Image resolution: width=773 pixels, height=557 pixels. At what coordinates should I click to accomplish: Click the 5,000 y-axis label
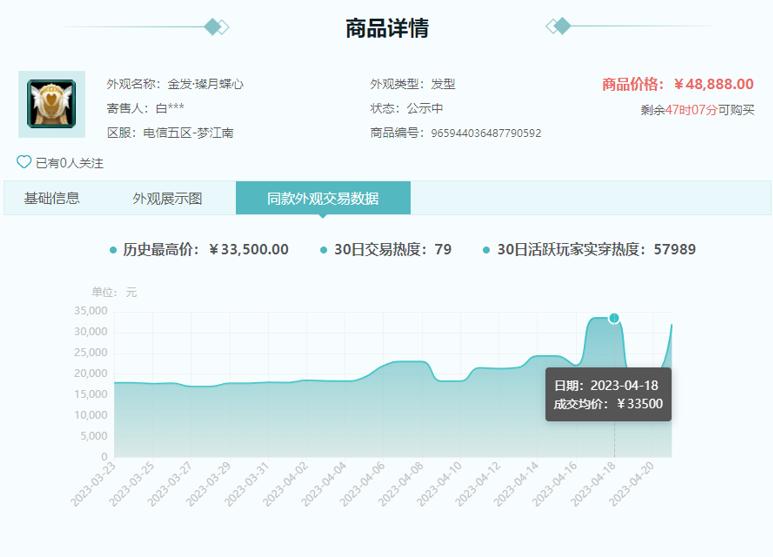94,436
